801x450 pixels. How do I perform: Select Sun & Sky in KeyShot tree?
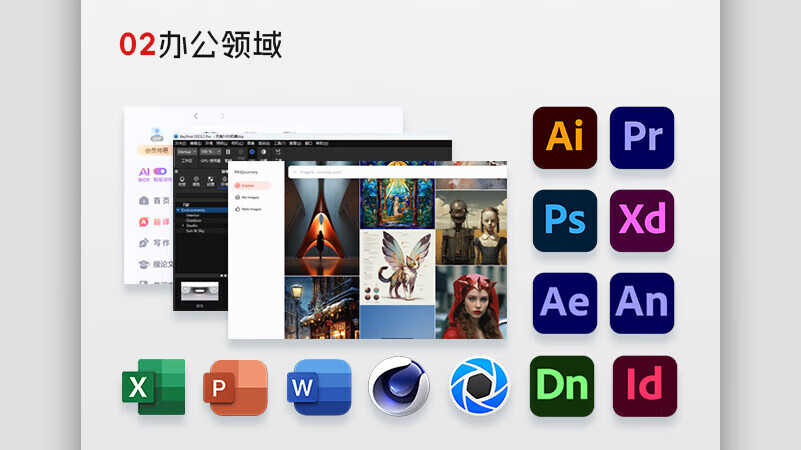[x=195, y=231]
